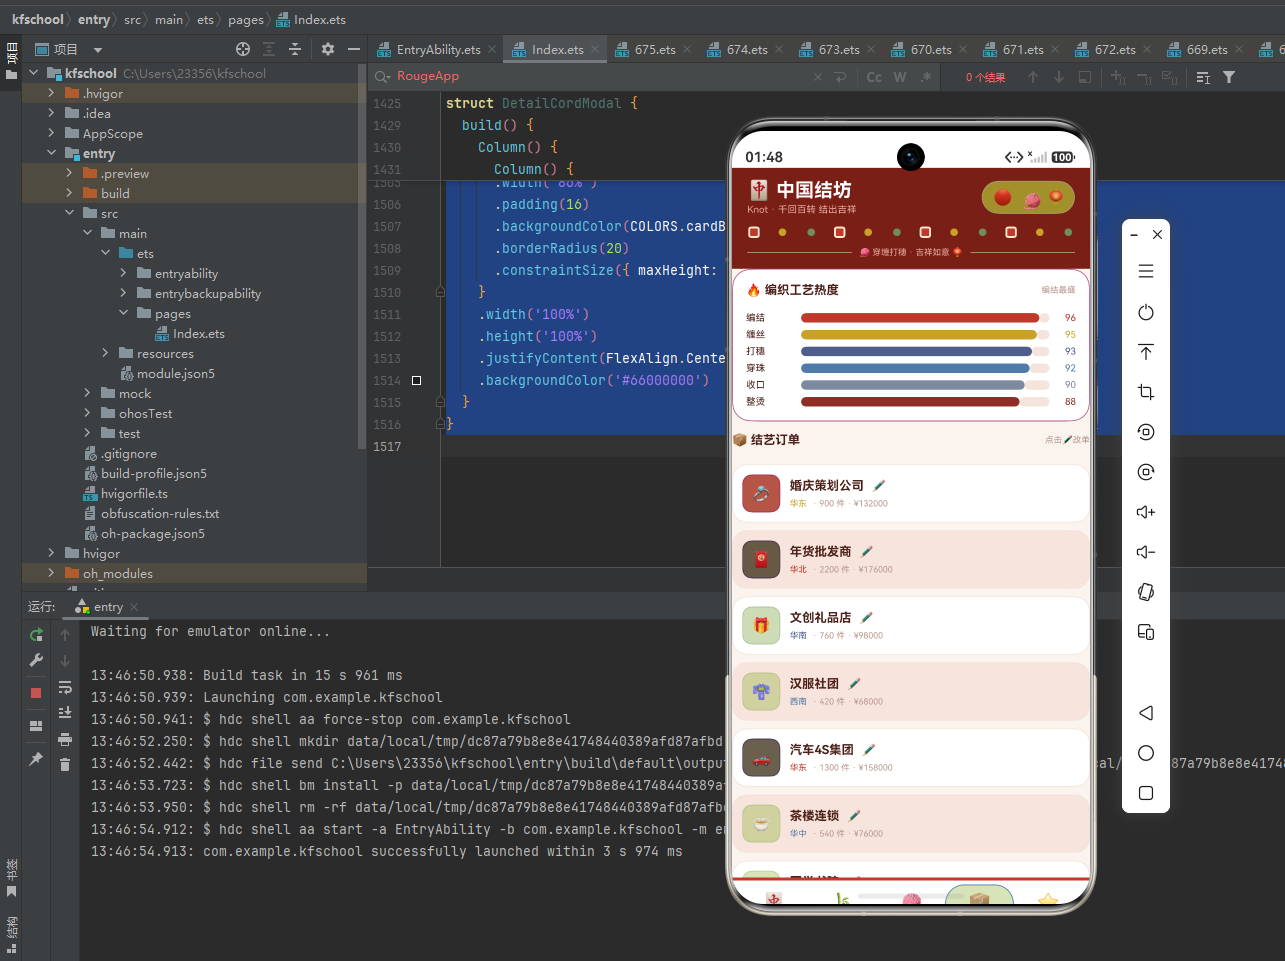Rerun the entry configuration in Run panel
Image resolution: width=1285 pixels, height=961 pixels.
pyautogui.click(x=36, y=635)
